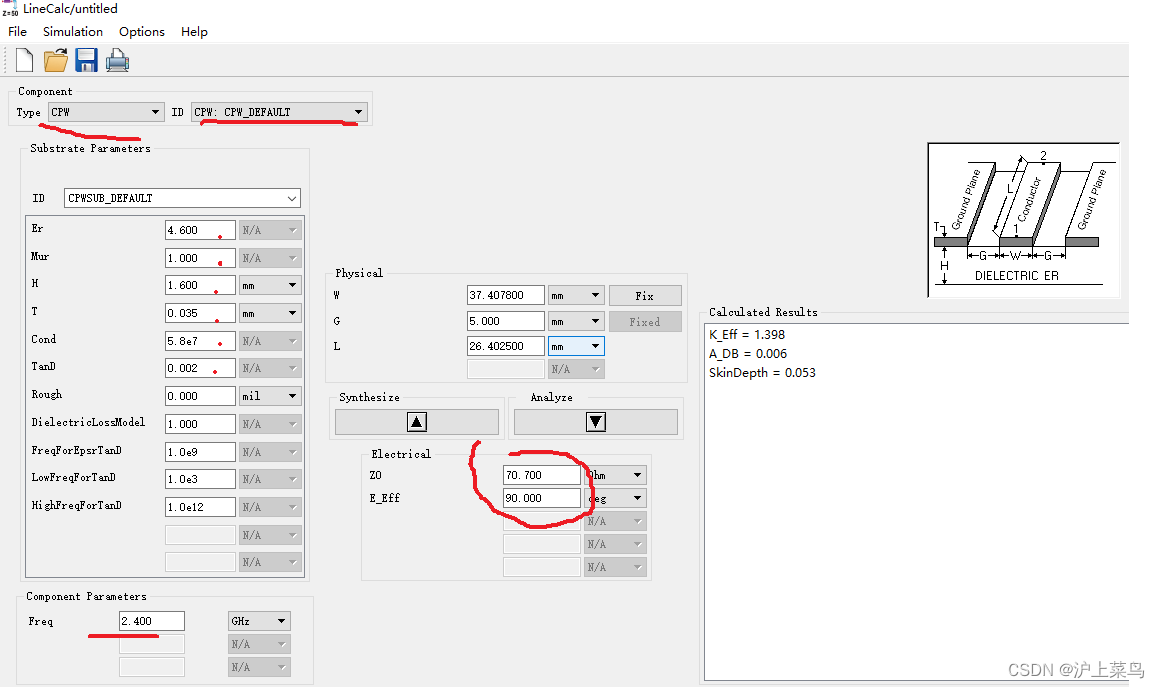Click the Fixed button for G
This screenshot has width=1160, height=688.
645,321
